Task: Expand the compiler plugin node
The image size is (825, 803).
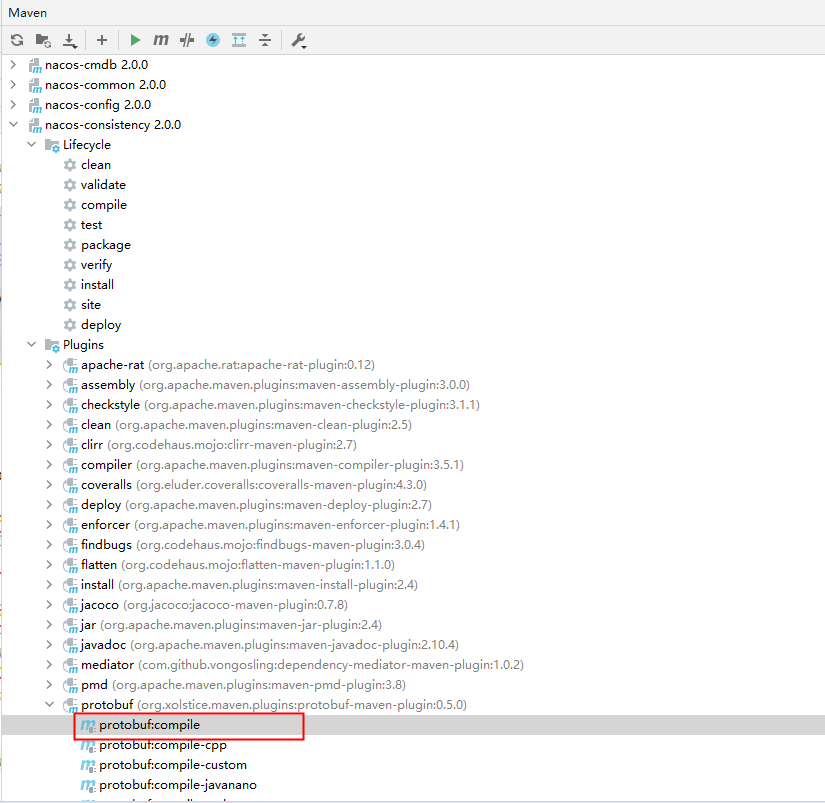Action: point(49,465)
